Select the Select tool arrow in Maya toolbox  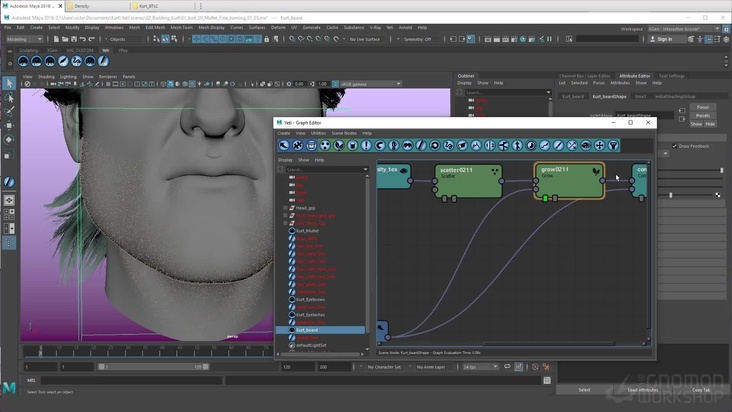(9, 84)
